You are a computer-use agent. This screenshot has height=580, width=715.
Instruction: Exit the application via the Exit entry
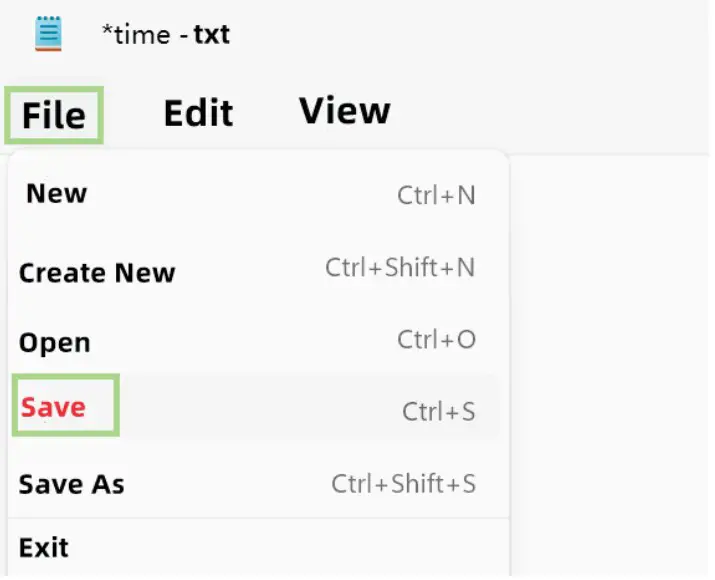click(x=44, y=547)
